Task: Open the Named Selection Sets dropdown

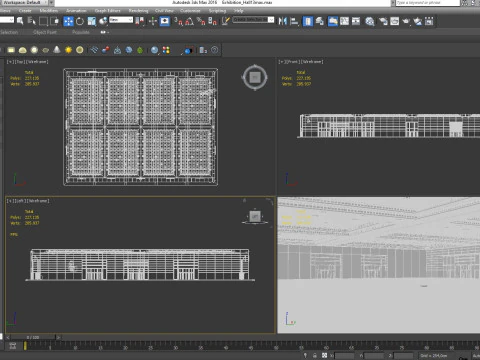Action: click(253, 20)
